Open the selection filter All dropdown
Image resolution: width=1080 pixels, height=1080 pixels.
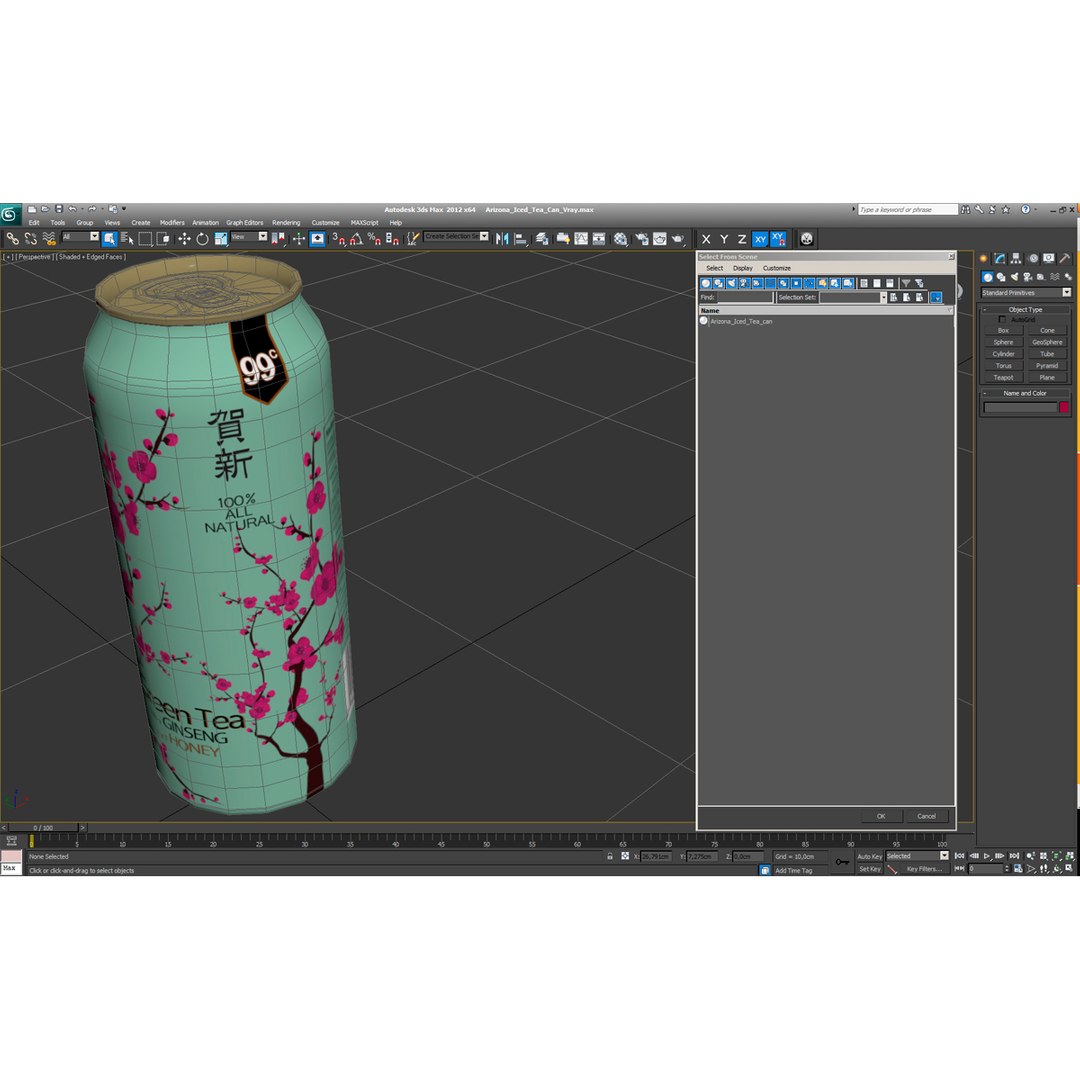[81, 237]
